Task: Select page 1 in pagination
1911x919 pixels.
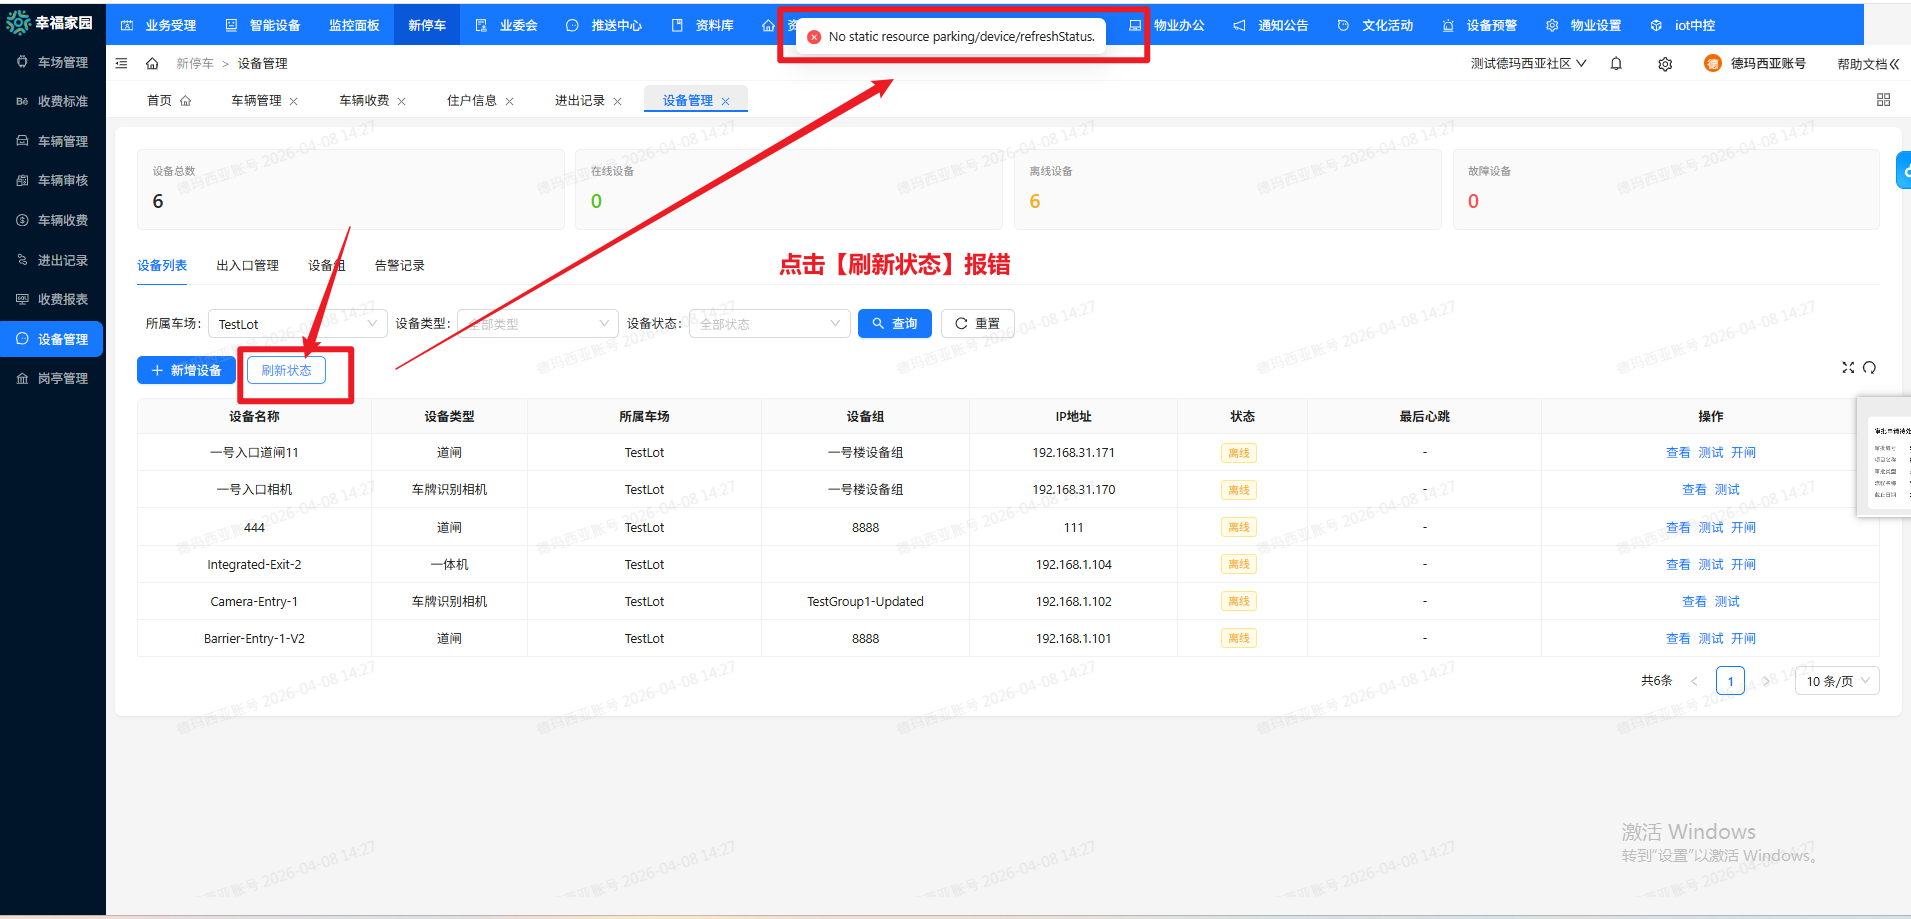Action: [x=1730, y=681]
